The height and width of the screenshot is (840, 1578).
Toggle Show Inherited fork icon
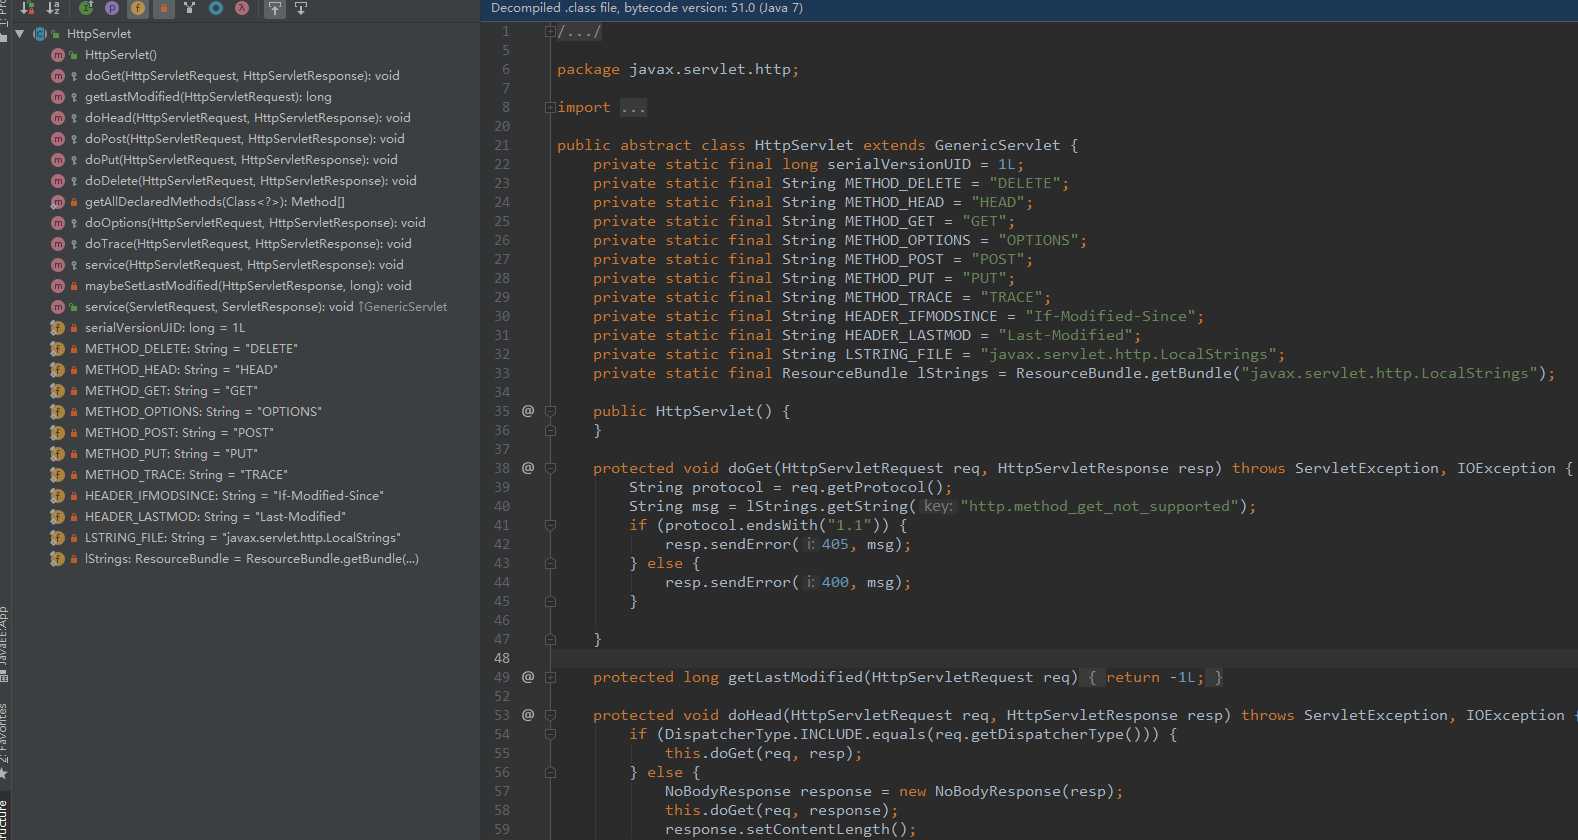point(190,8)
